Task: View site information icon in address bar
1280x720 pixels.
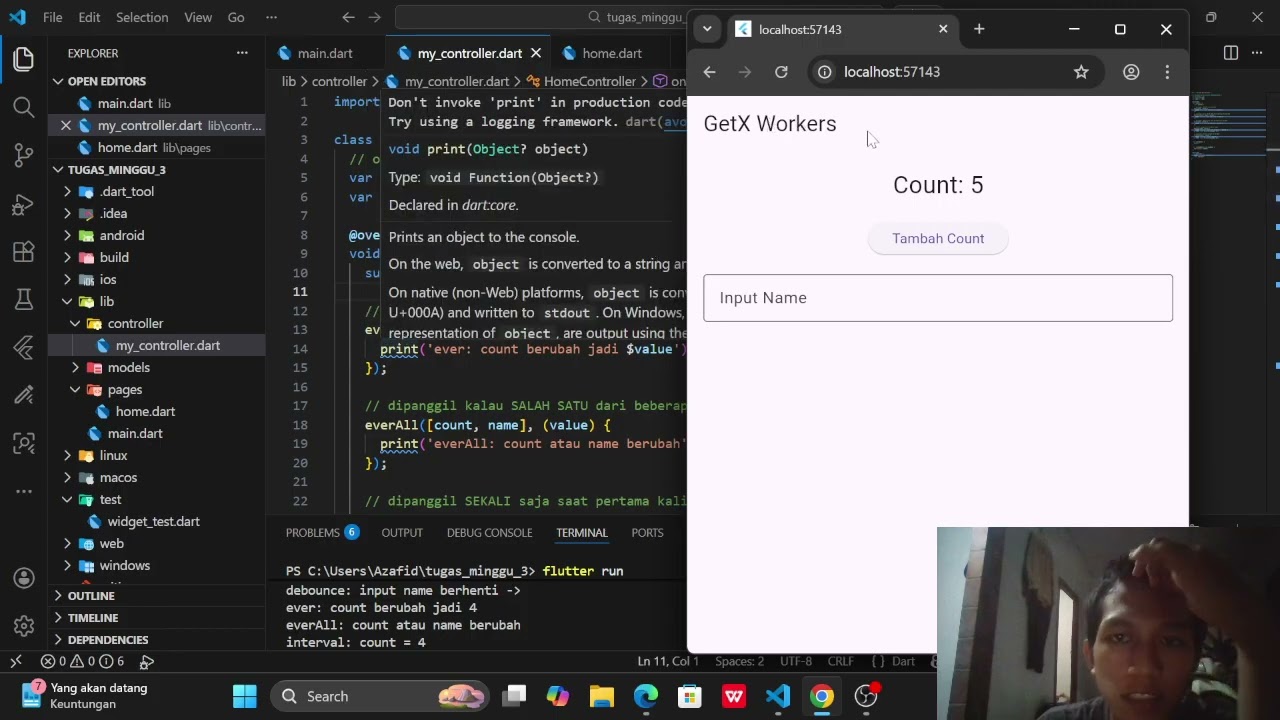Action: coord(824,72)
